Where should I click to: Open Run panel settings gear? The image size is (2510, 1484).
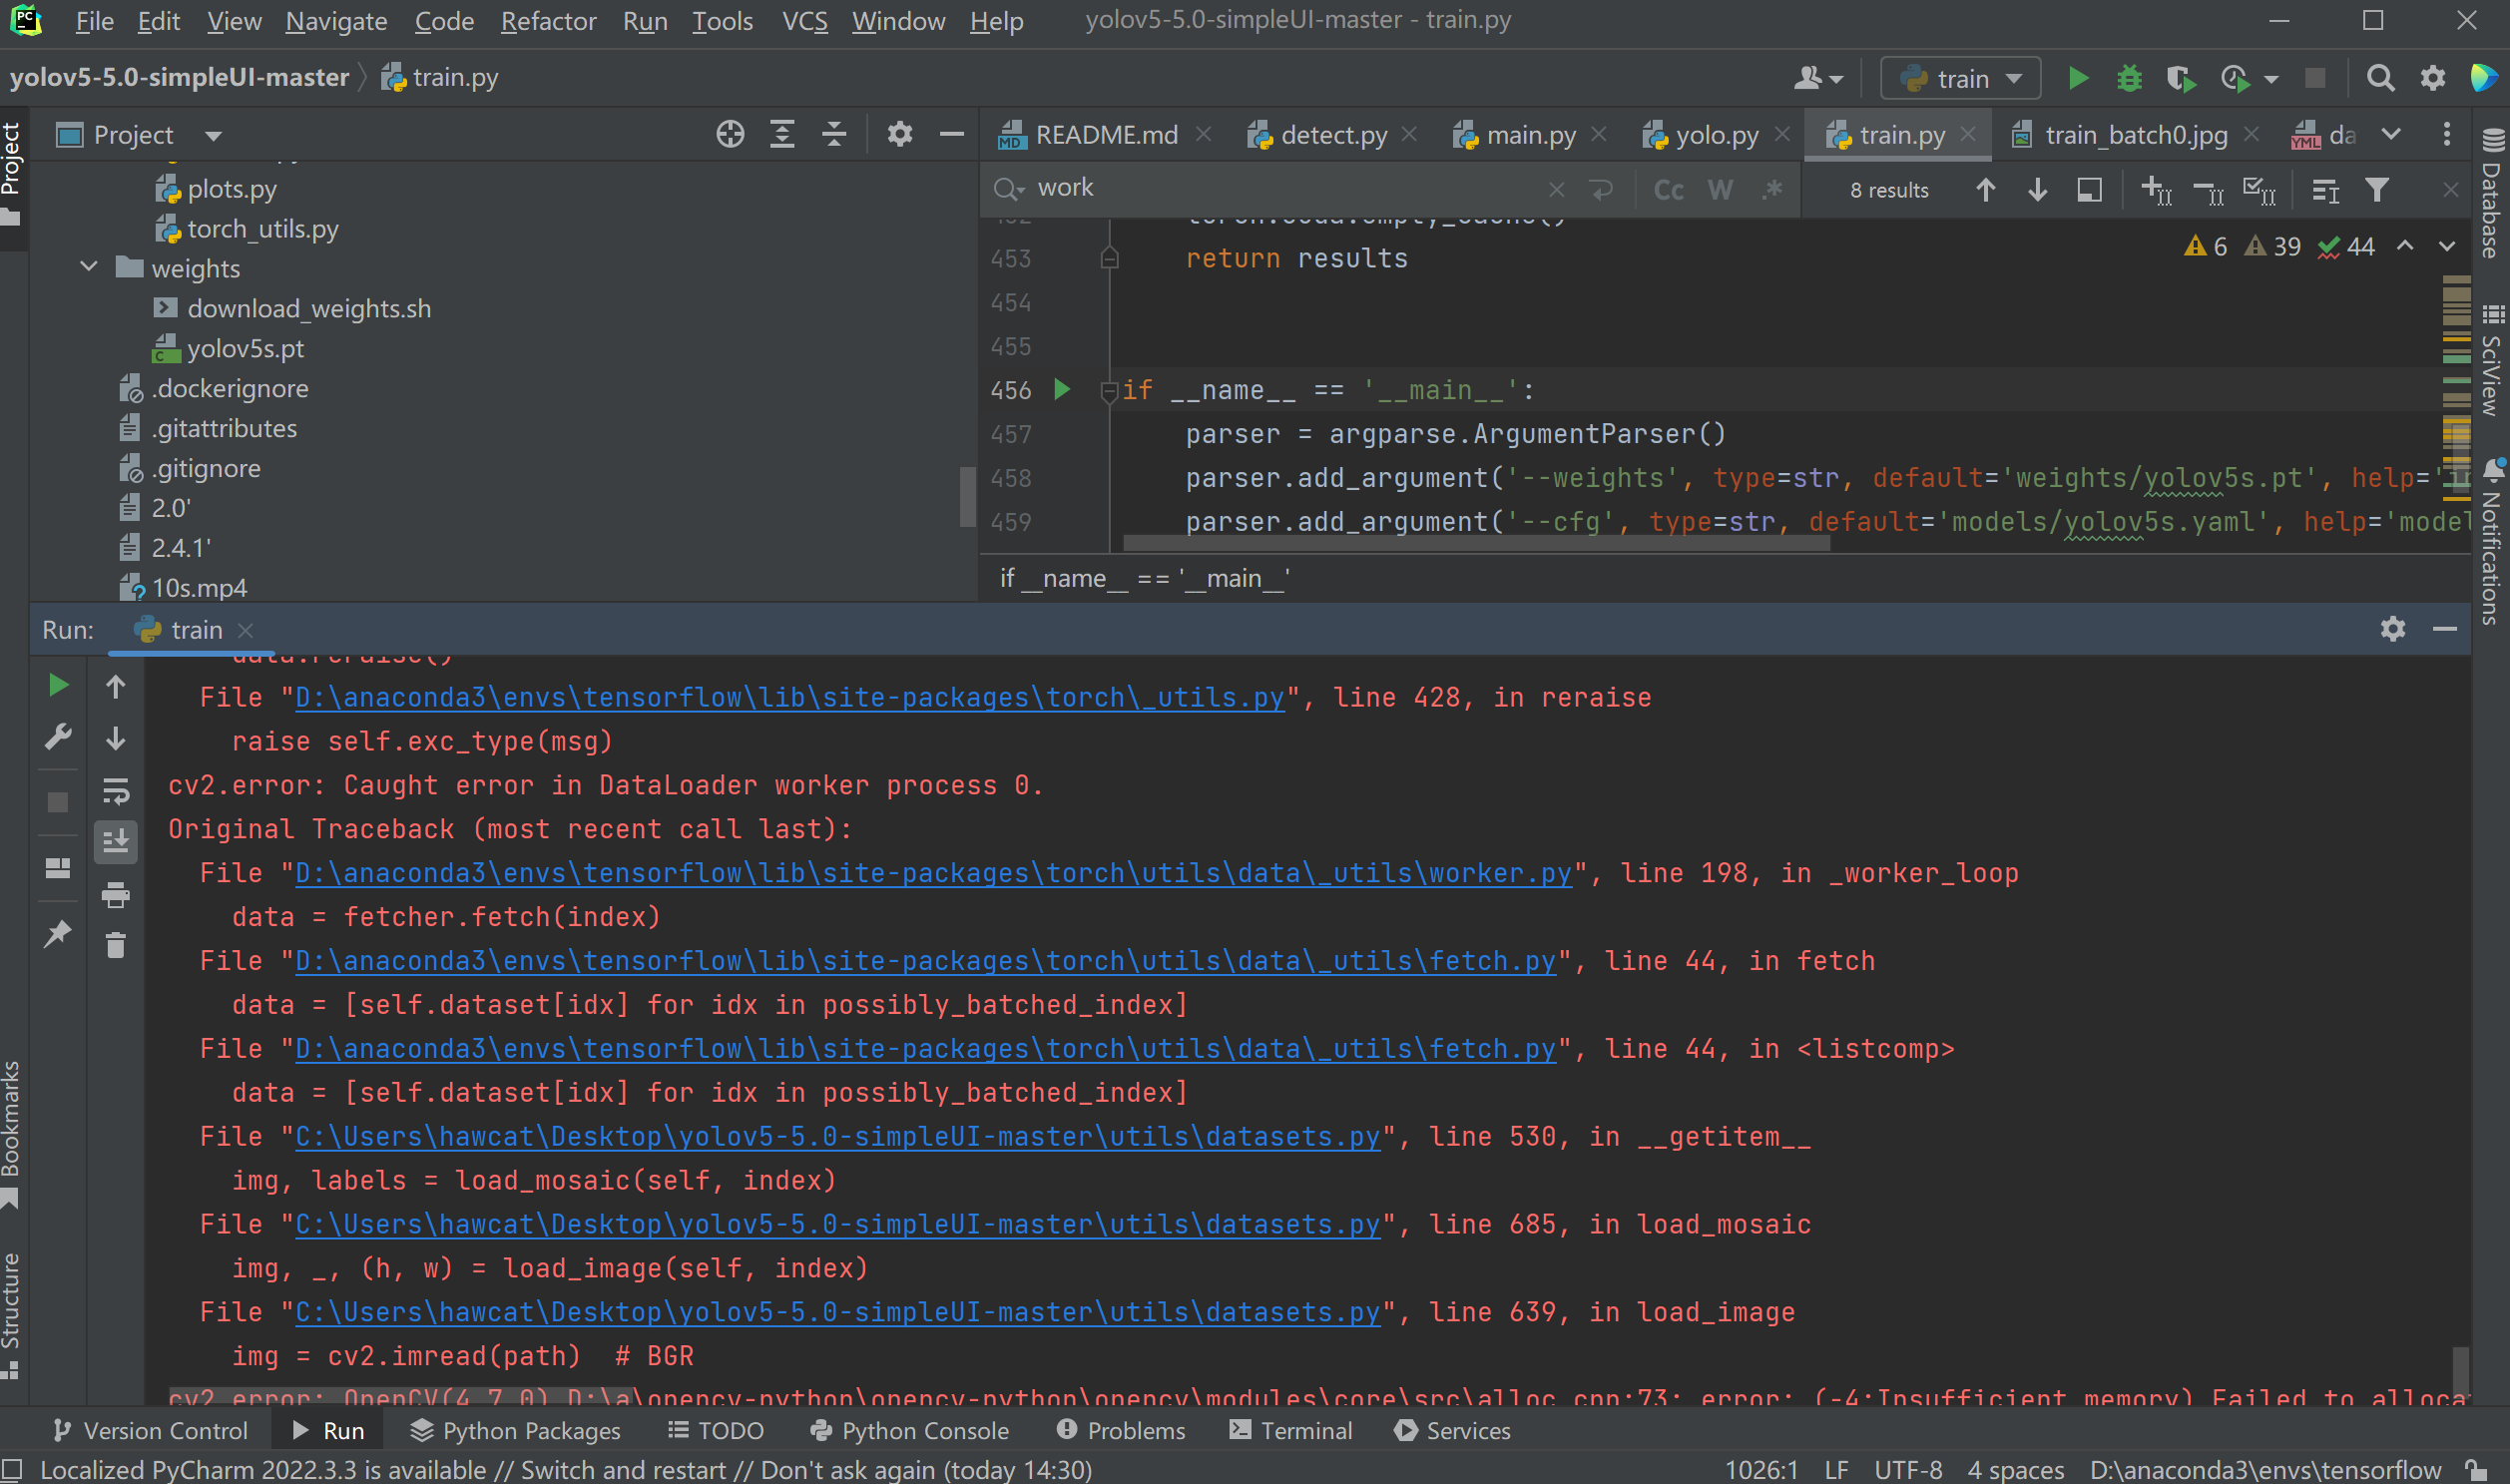tap(2392, 628)
